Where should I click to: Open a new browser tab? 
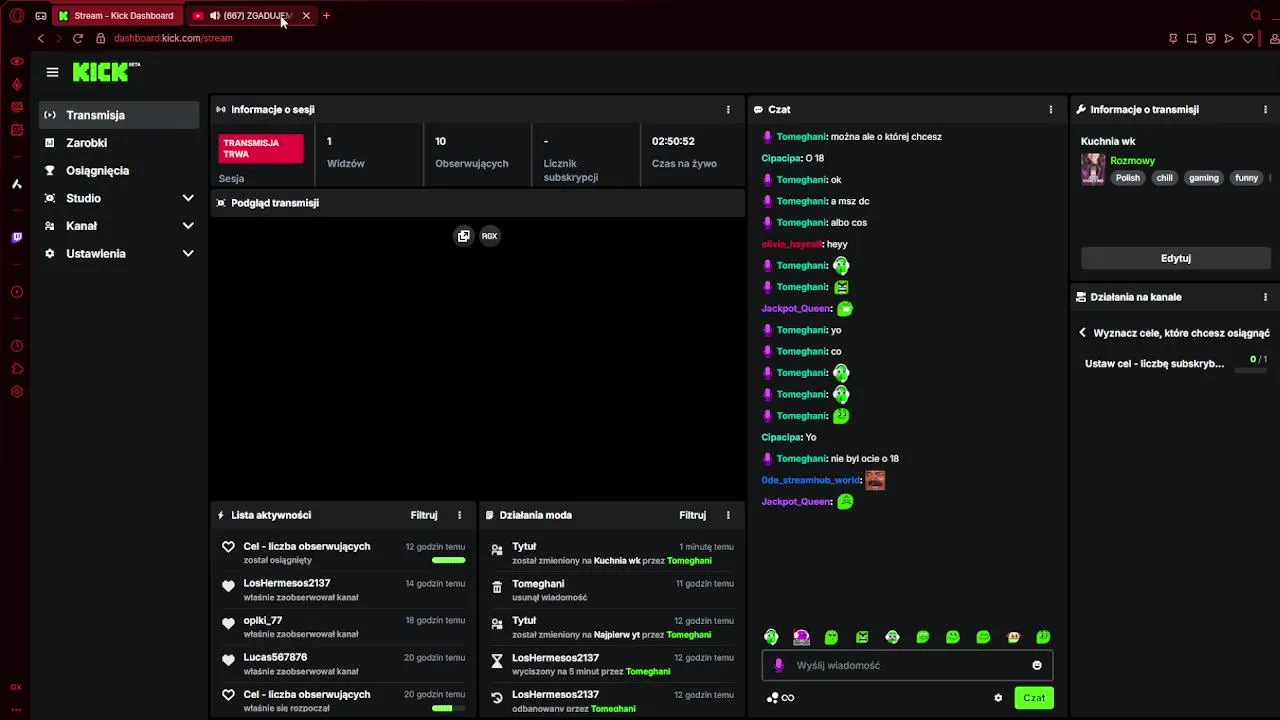(x=326, y=15)
